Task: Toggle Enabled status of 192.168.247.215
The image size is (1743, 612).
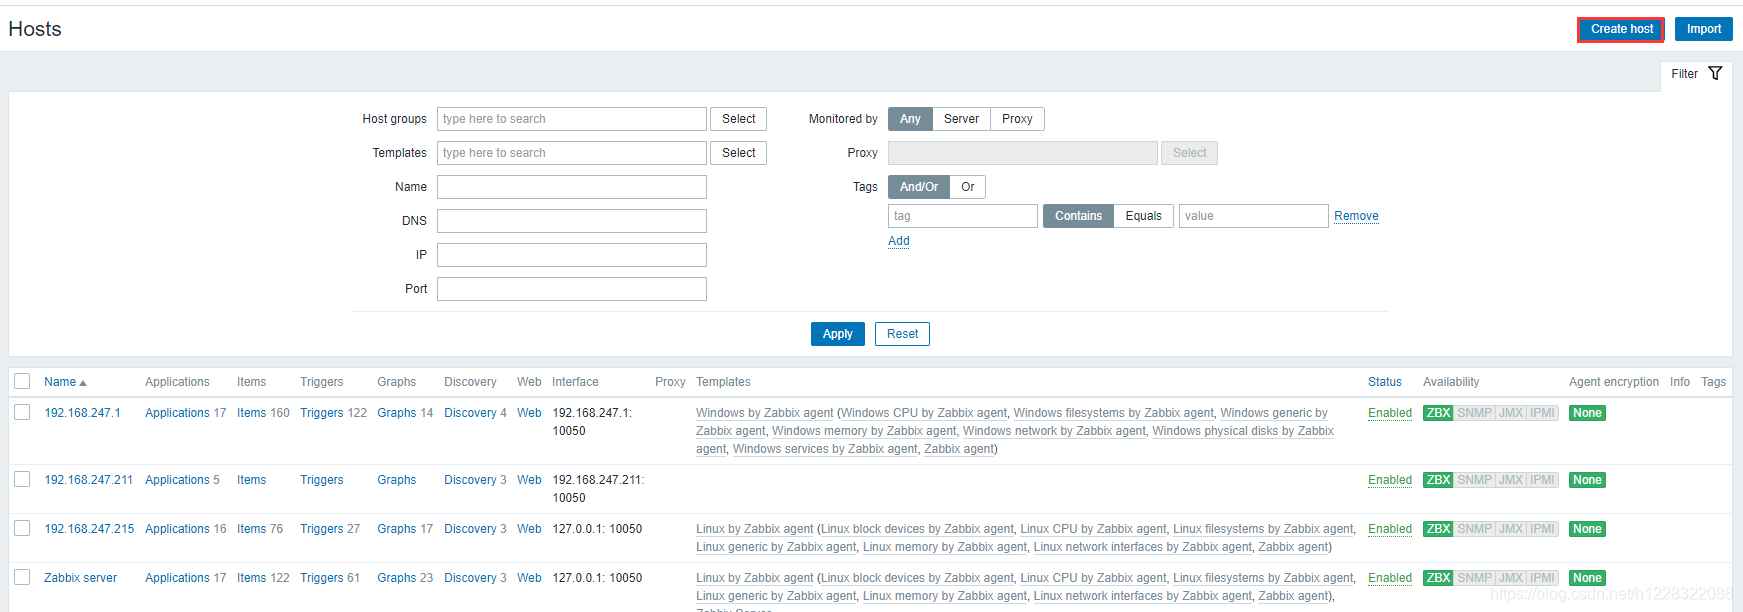Action: (1390, 529)
